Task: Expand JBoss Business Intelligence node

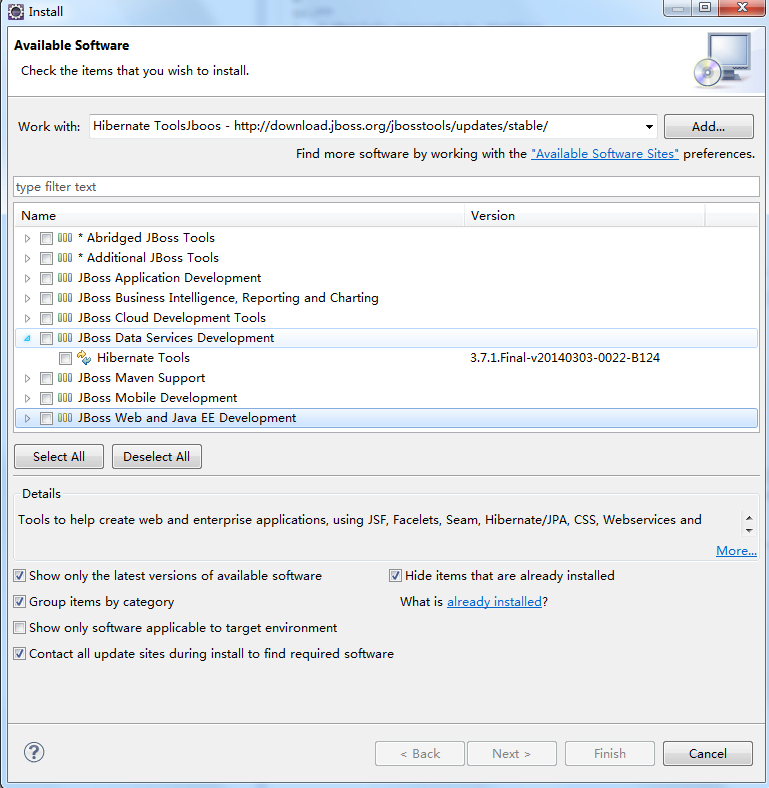Action: pyautogui.click(x=28, y=299)
